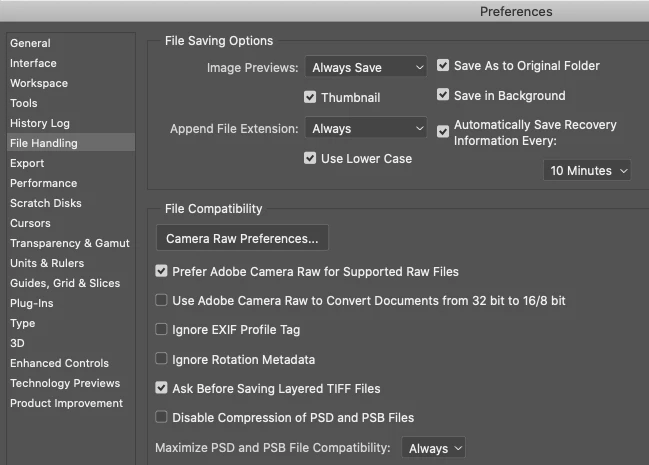
Task: Uncheck Save in Background option
Action: (x=444, y=96)
